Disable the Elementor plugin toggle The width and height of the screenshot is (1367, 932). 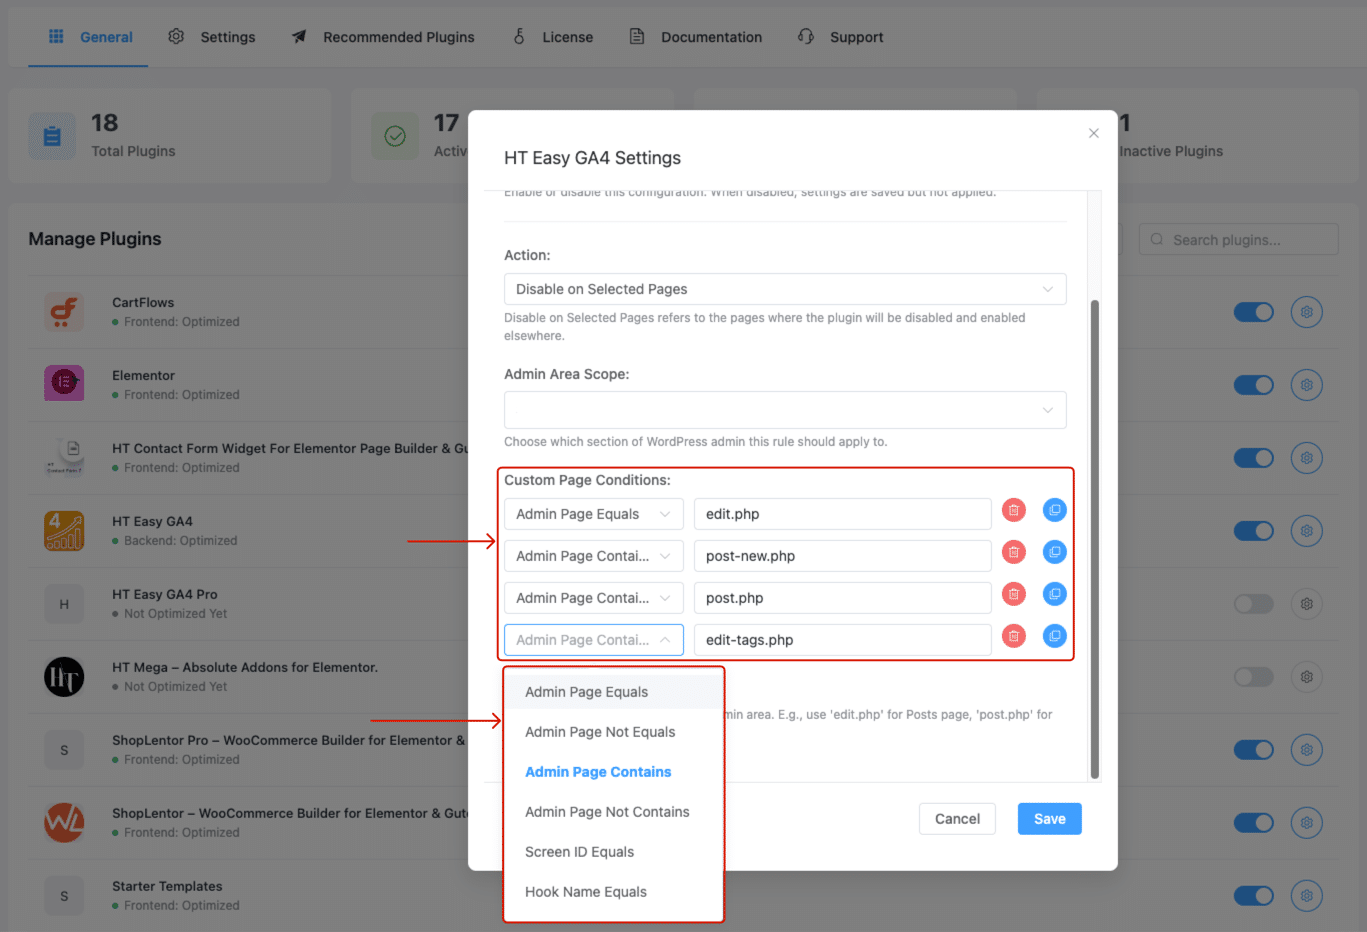click(x=1253, y=385)
